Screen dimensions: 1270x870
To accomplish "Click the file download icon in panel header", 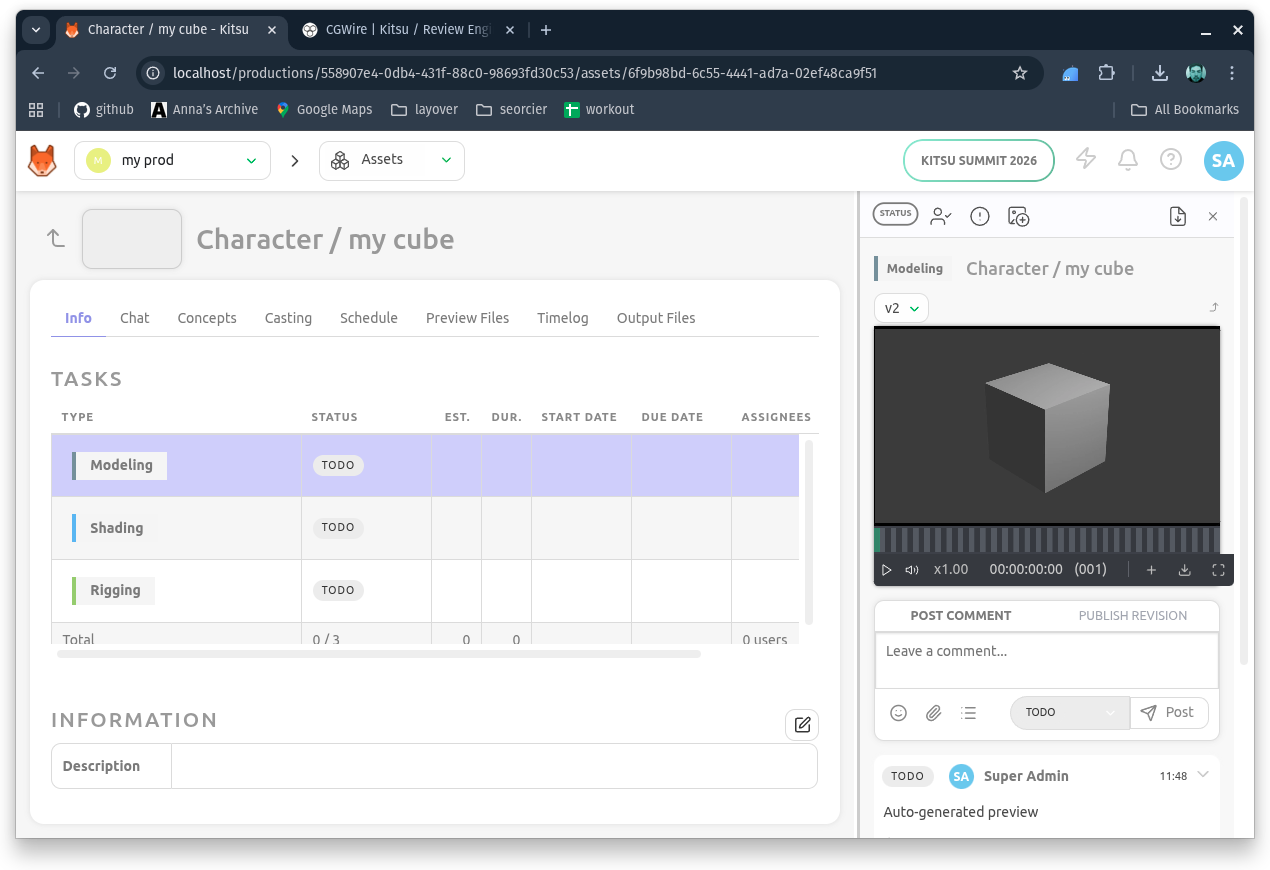I will coord(1177,216).
